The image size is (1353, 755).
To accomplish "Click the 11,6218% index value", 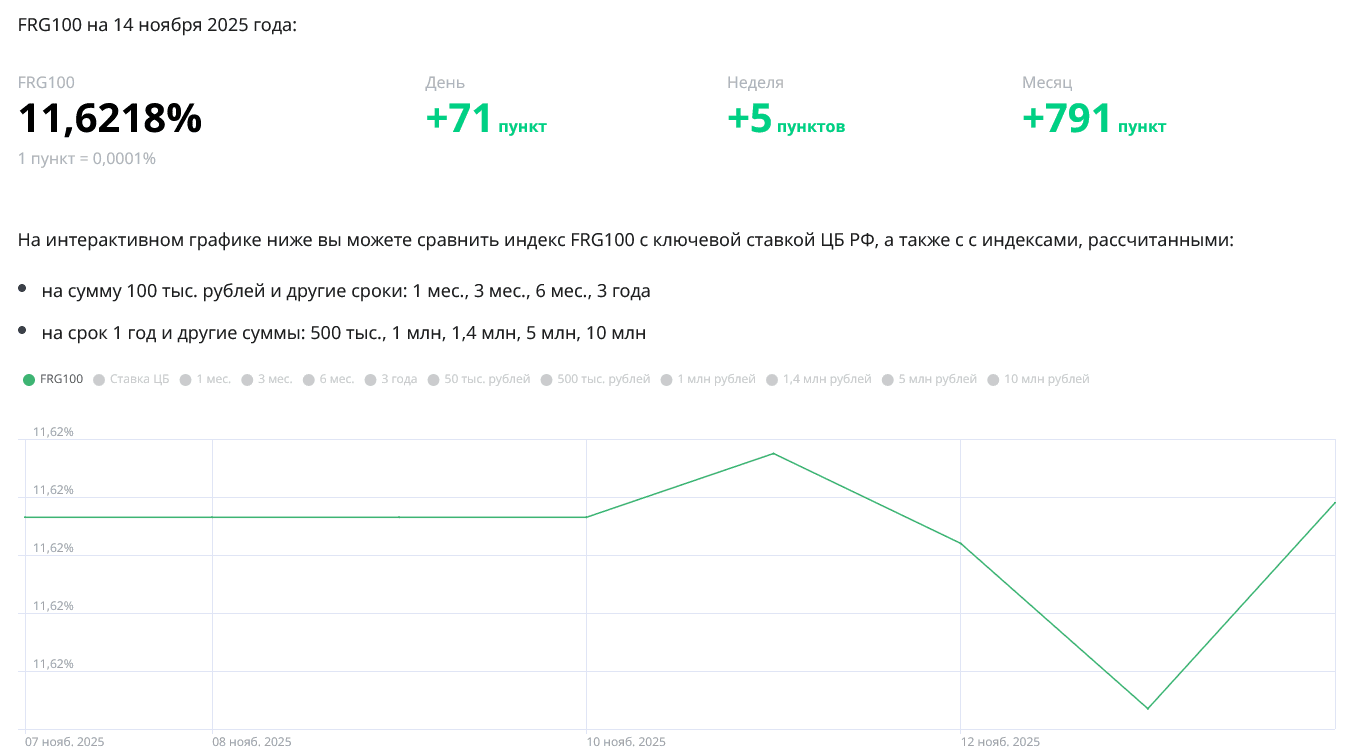I will click(110, 119).
